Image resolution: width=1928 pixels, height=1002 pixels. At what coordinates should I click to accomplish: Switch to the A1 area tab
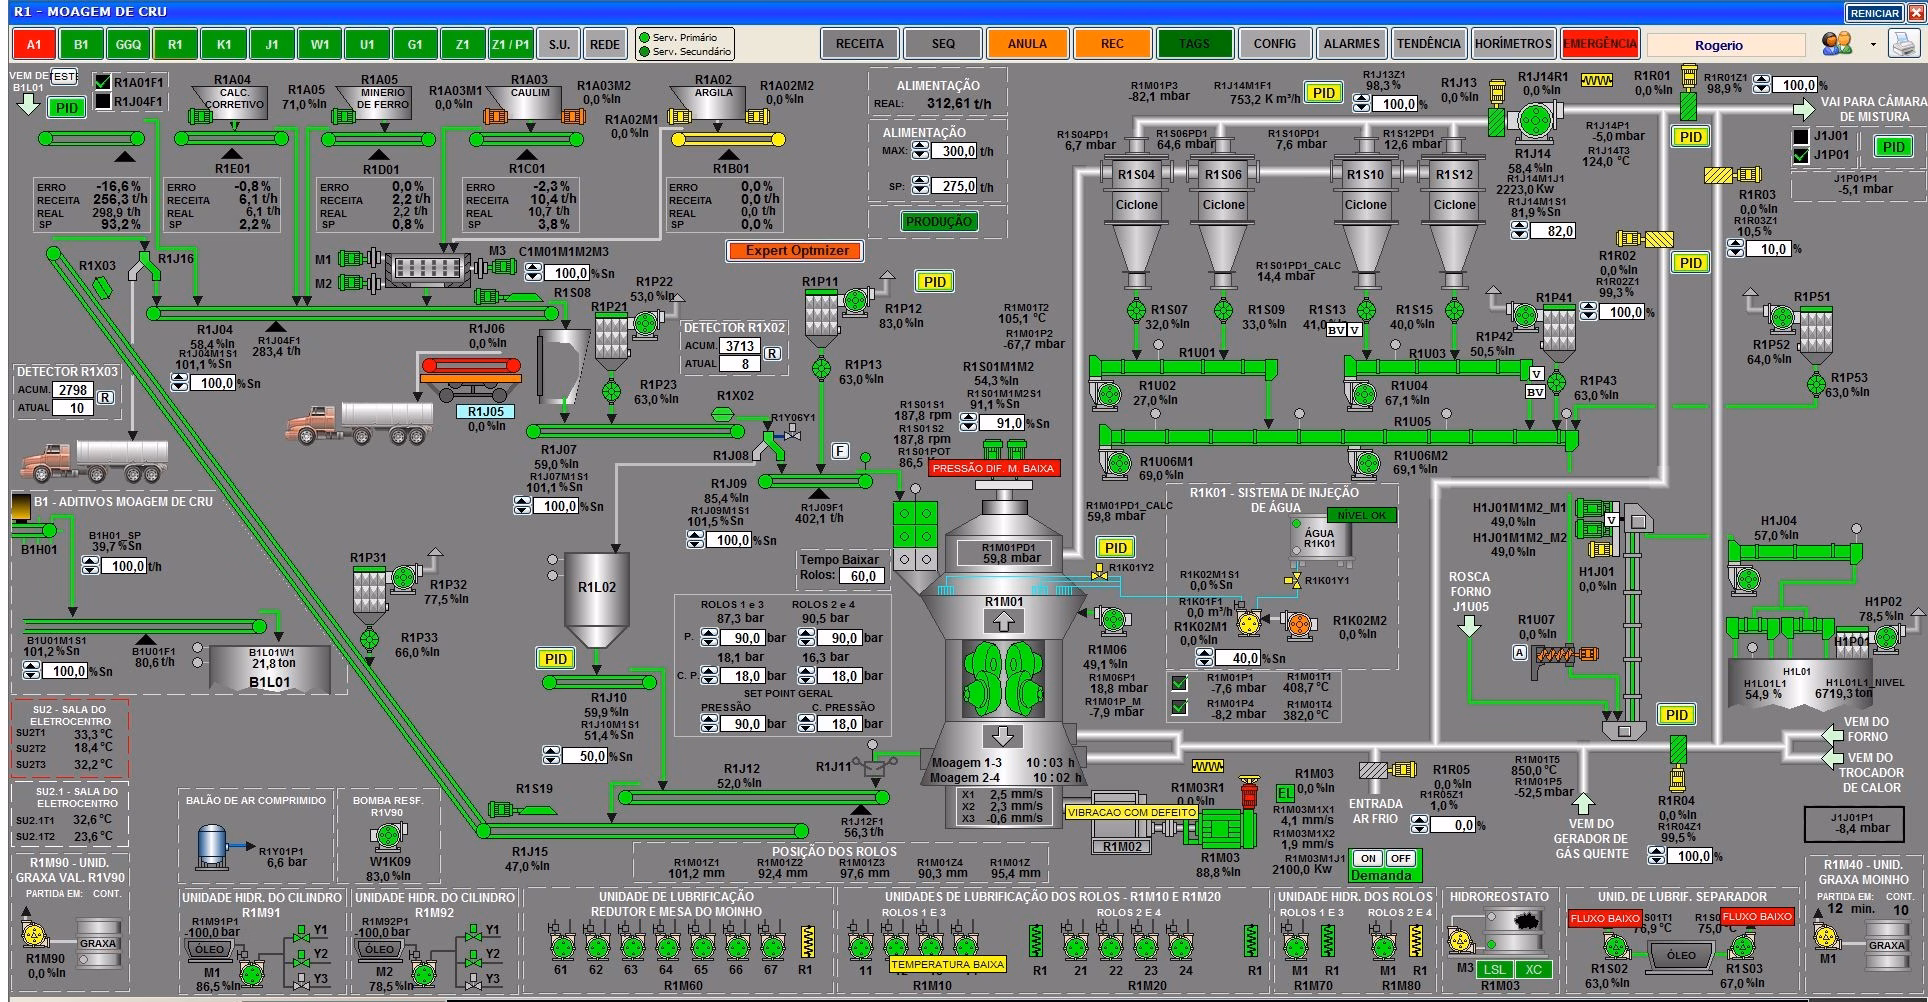pos(34,44)
